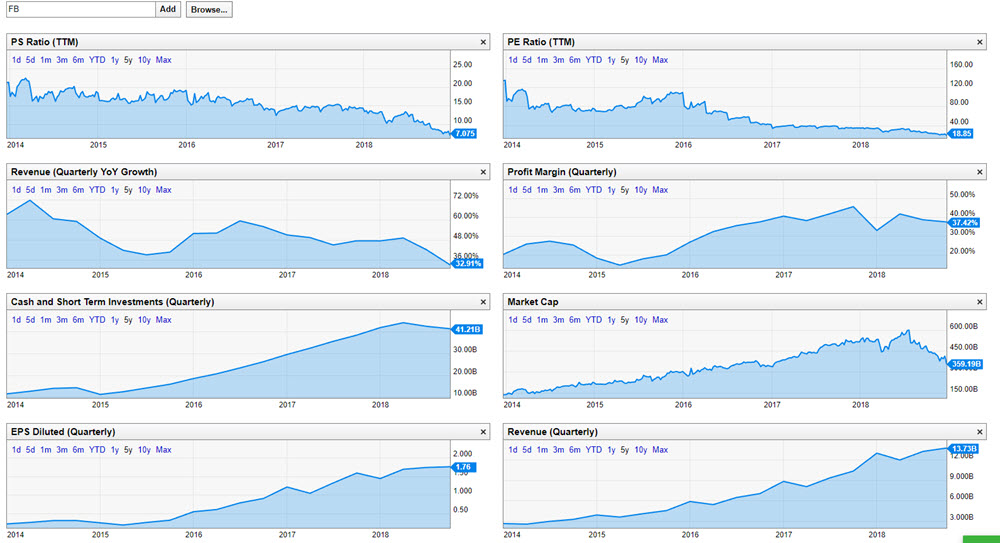Set Revenue YoY Growth chart to 6m range

tap(78, 190)
